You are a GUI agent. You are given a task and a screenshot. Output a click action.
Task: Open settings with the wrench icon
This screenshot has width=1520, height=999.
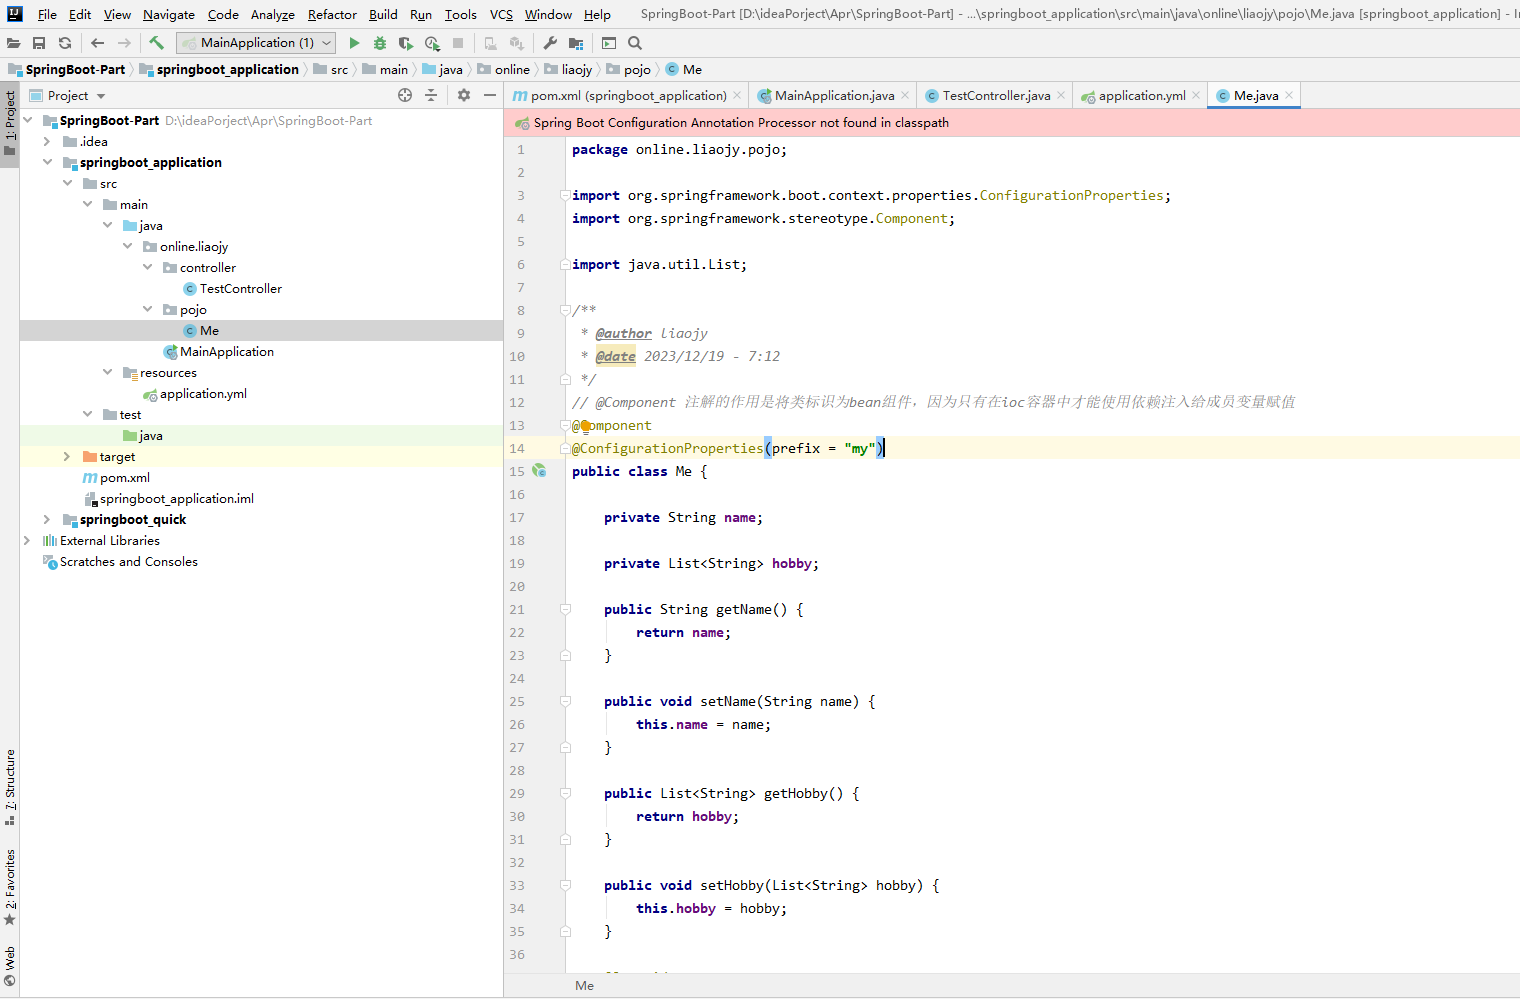click(x=550, y=43)
